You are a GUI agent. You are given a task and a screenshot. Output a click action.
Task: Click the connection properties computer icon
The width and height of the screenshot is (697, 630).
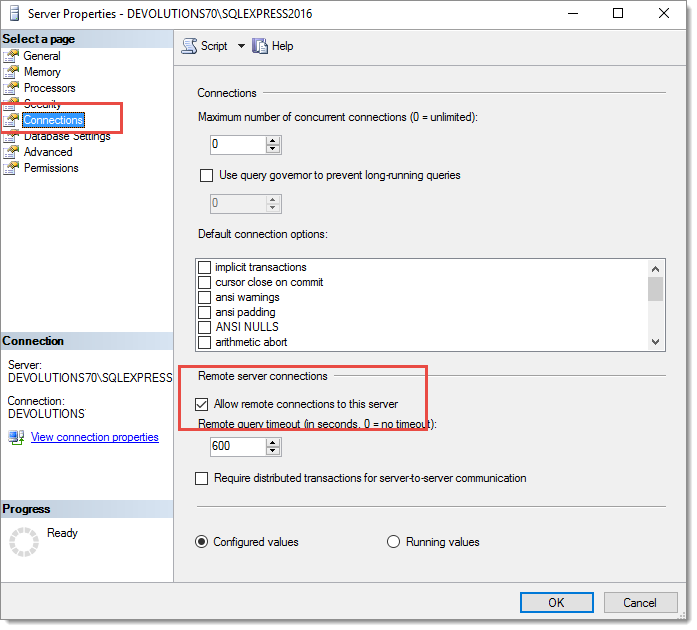pos(16,437)
